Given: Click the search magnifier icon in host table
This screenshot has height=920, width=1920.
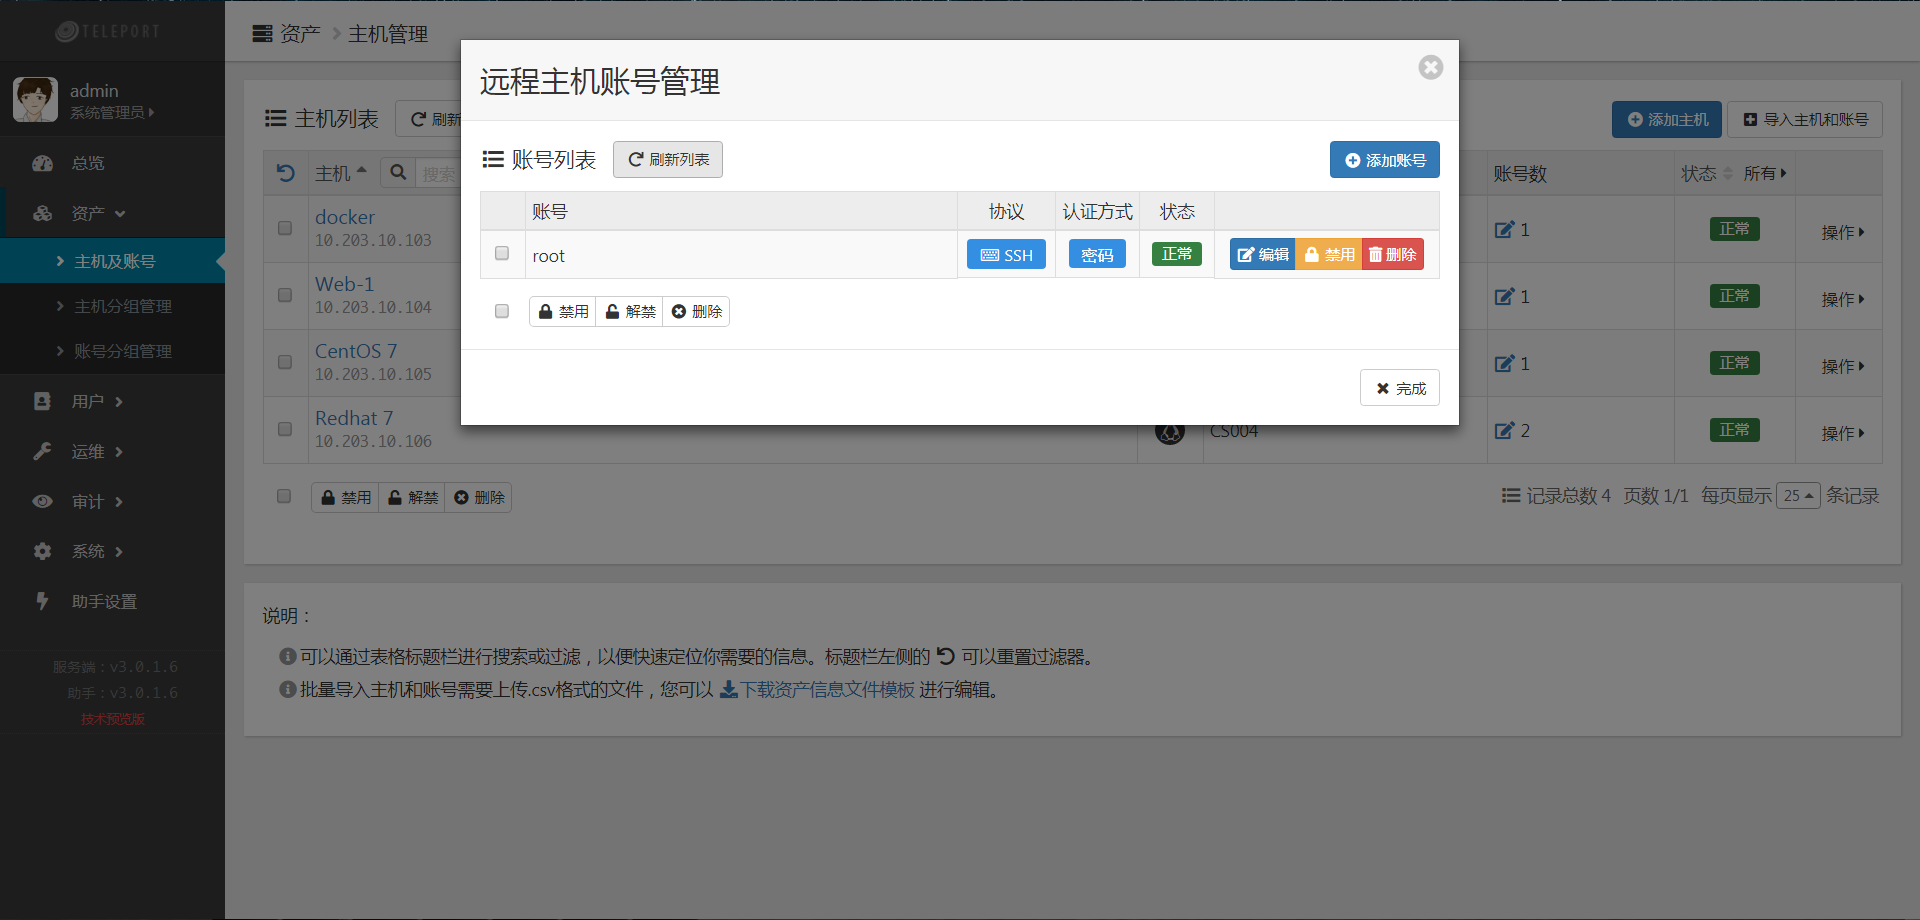Looking at the screenshot, I should pos(398,172).
